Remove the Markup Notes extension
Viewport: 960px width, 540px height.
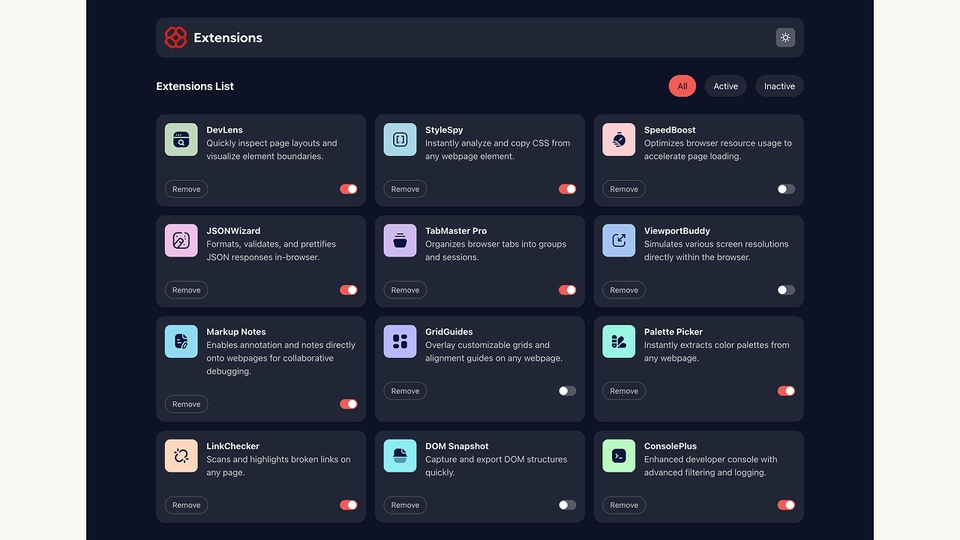pyautogui.click(x=186, y=404)
